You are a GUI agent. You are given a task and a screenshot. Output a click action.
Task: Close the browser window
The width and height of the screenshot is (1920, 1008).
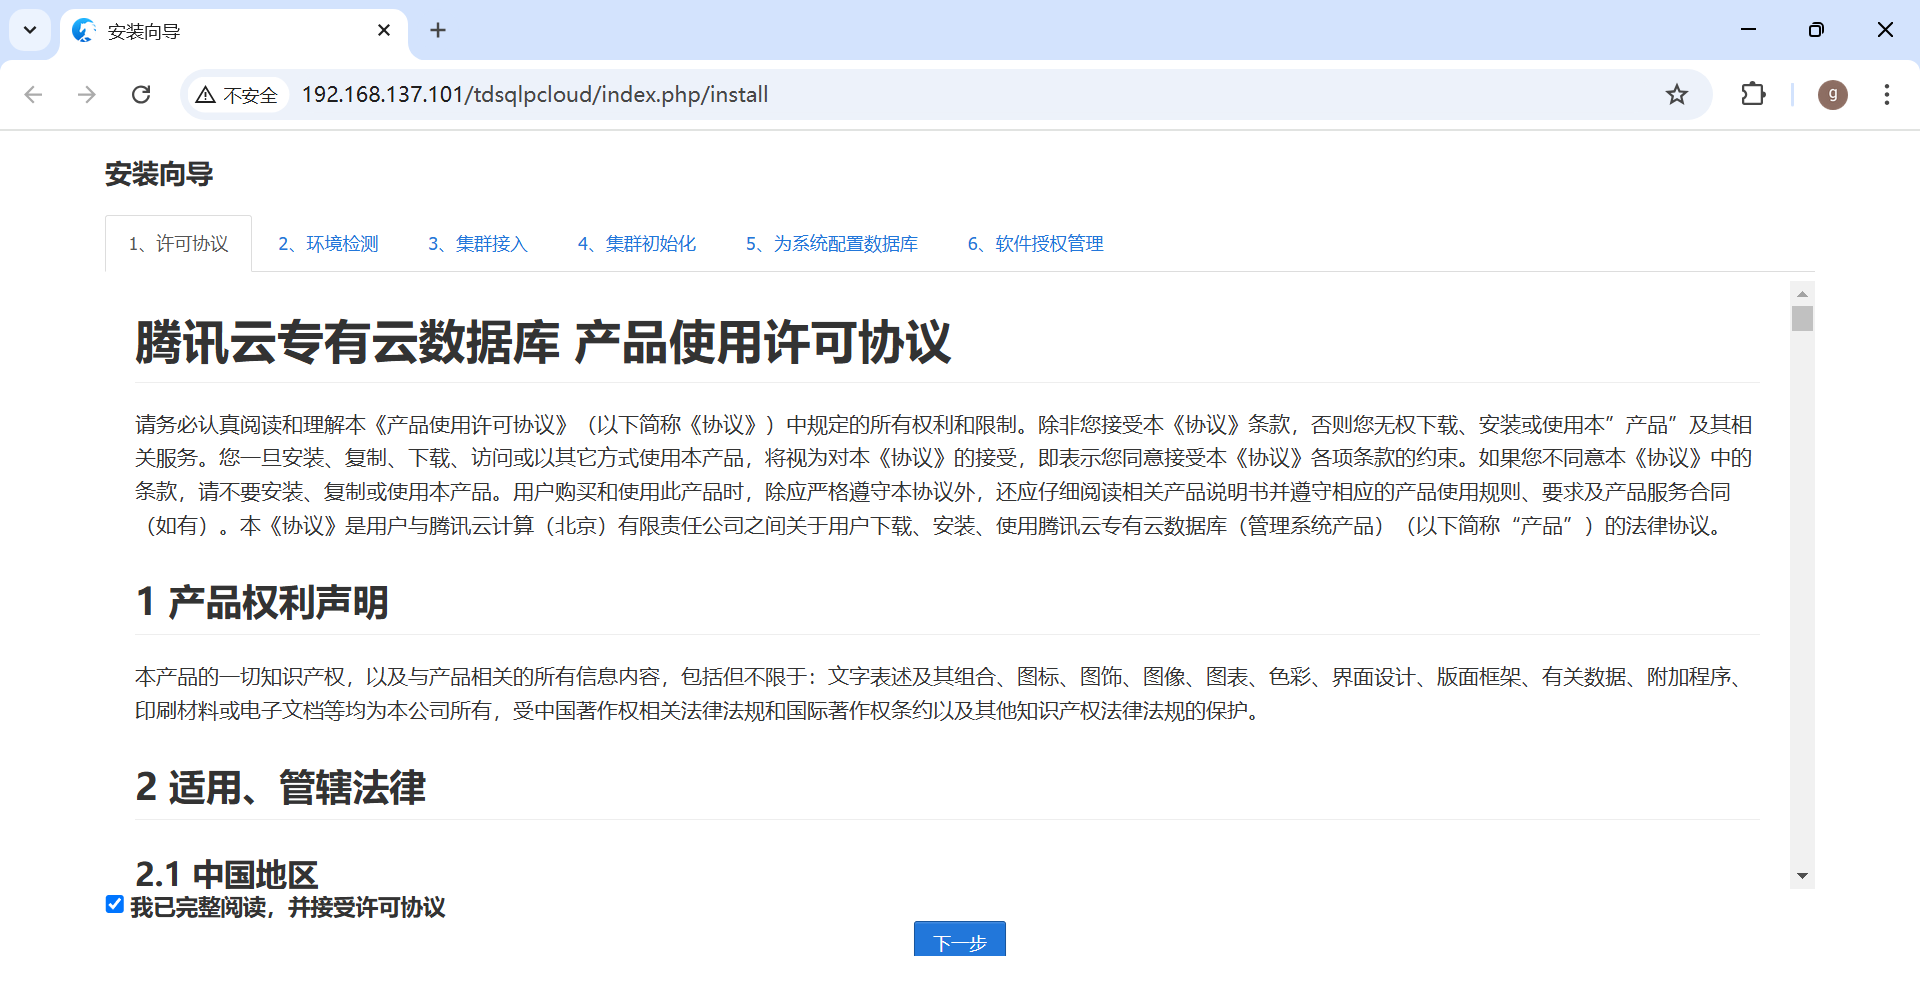1885,30
